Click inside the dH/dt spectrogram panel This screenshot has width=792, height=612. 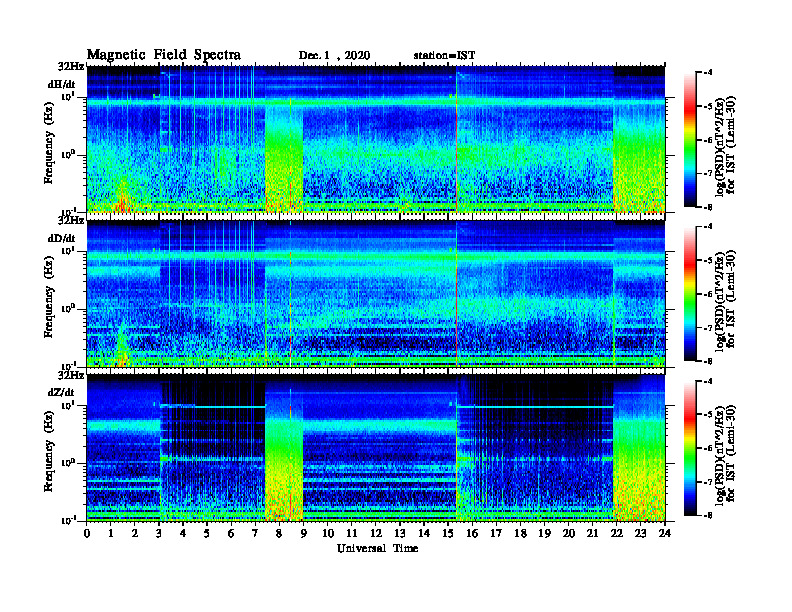(376, 139)
